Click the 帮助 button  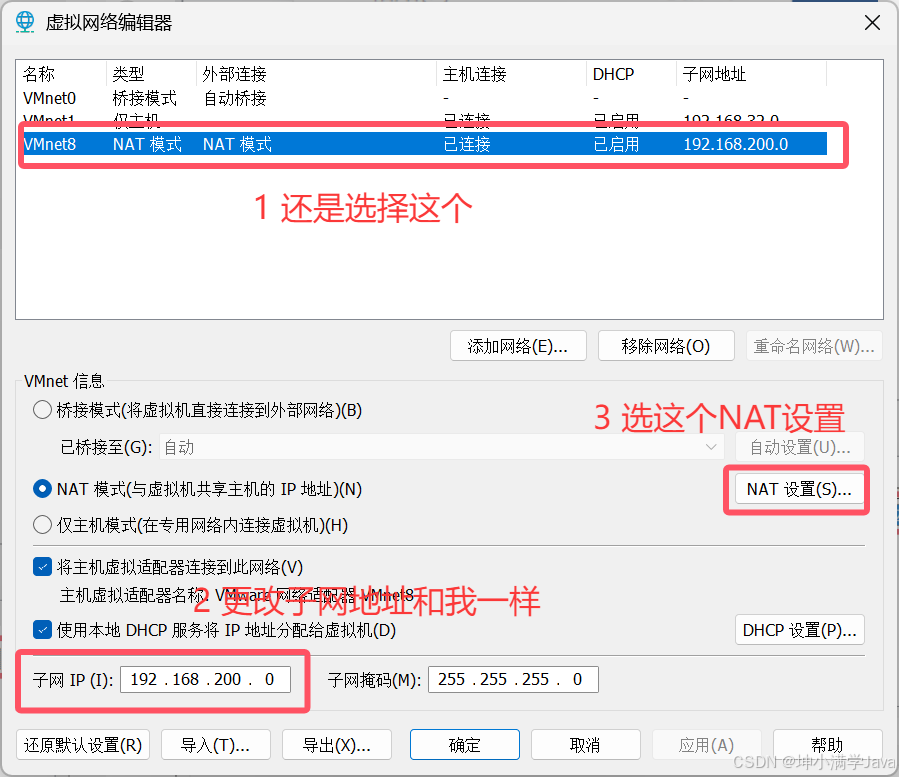828,745
